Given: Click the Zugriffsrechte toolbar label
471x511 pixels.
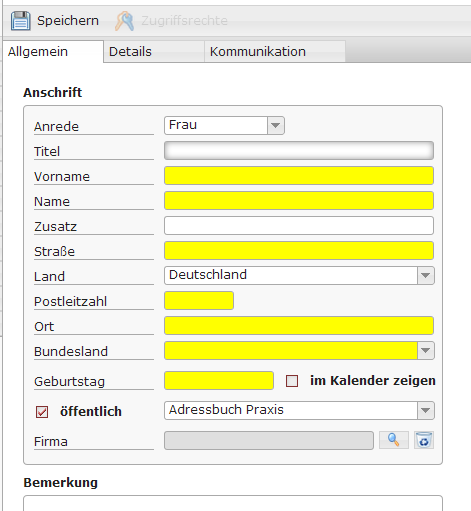Looking at the screenshot, I should (x=184, y=21).
